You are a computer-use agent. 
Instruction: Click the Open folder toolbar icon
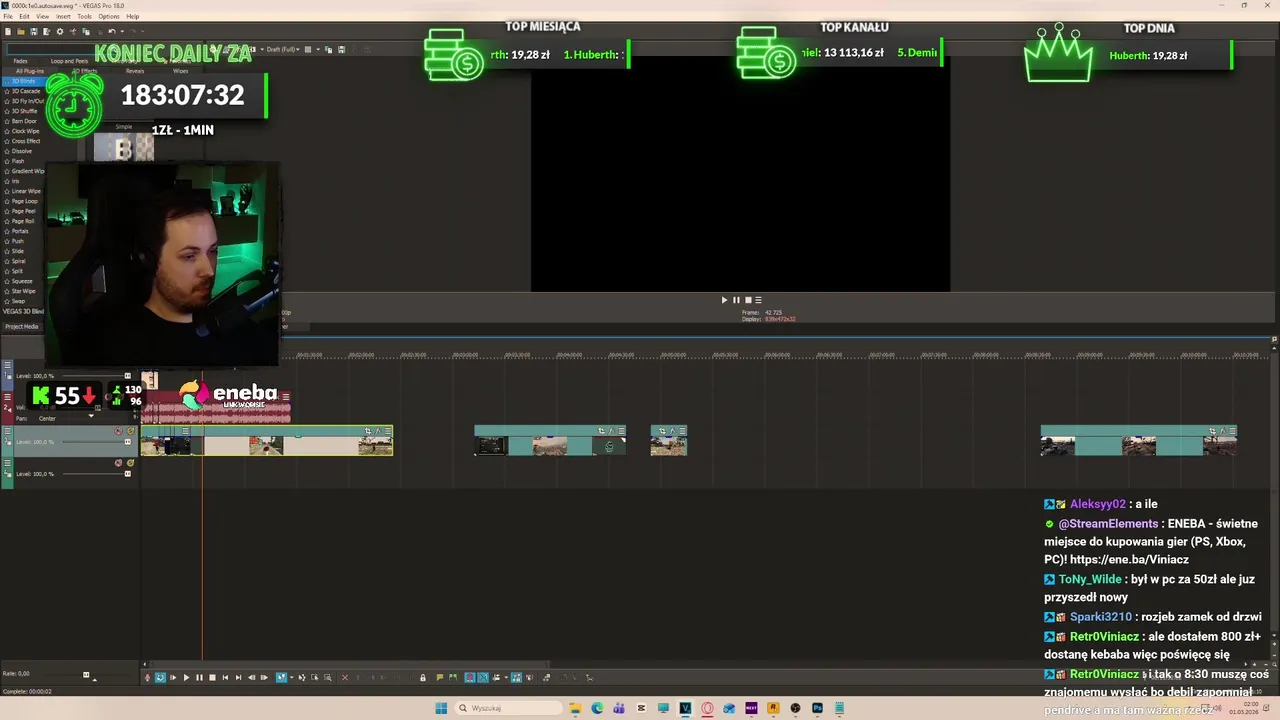(20, 31)
